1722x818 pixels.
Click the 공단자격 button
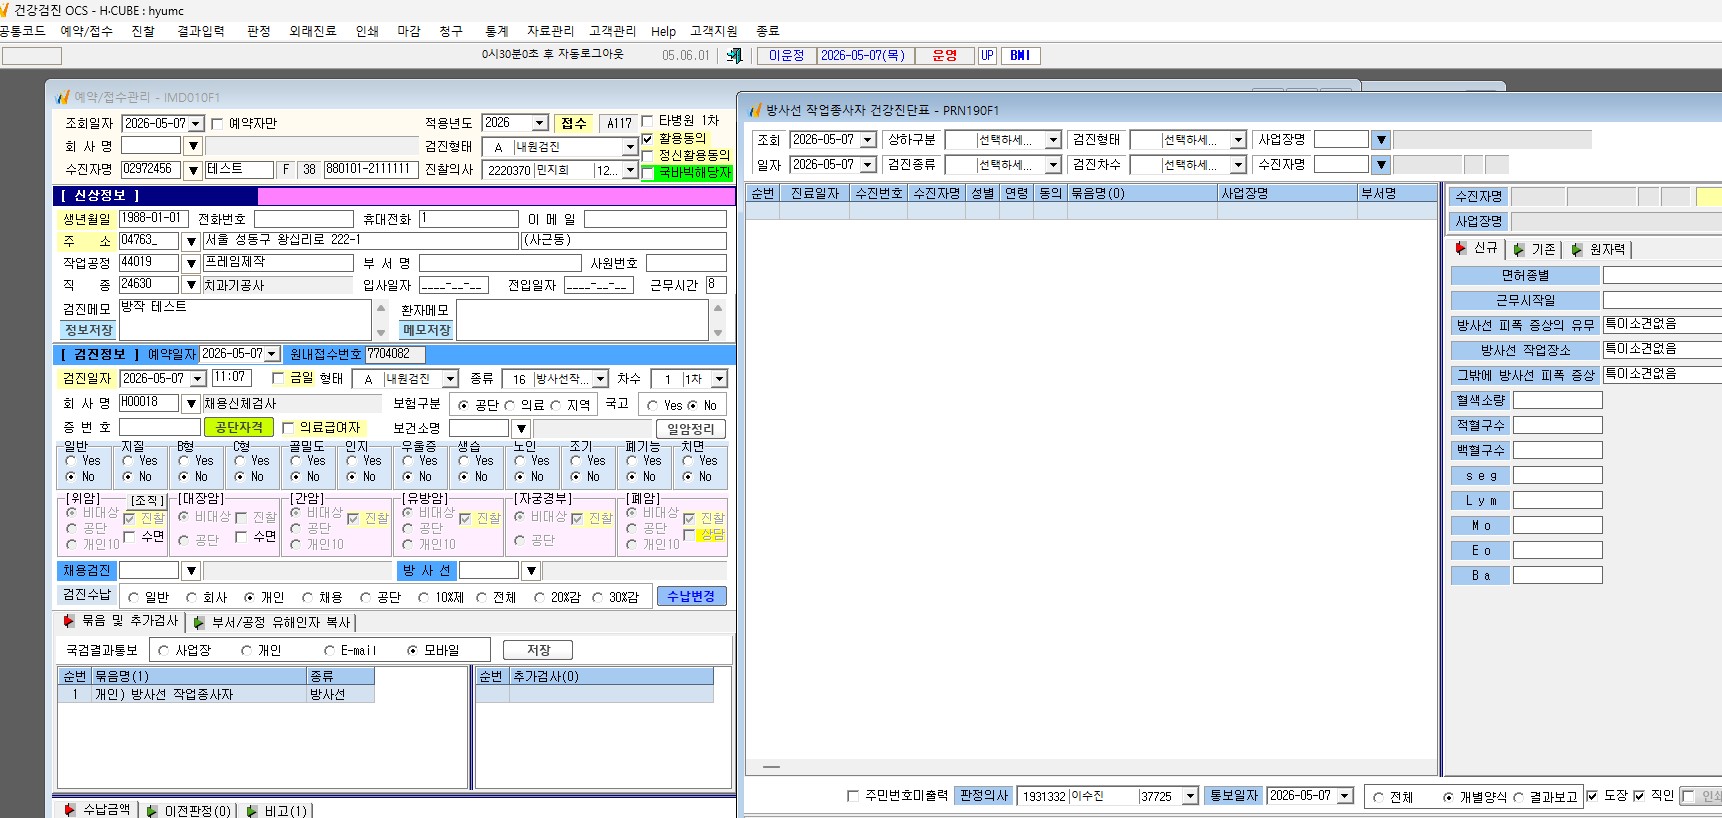coord(240,427)
